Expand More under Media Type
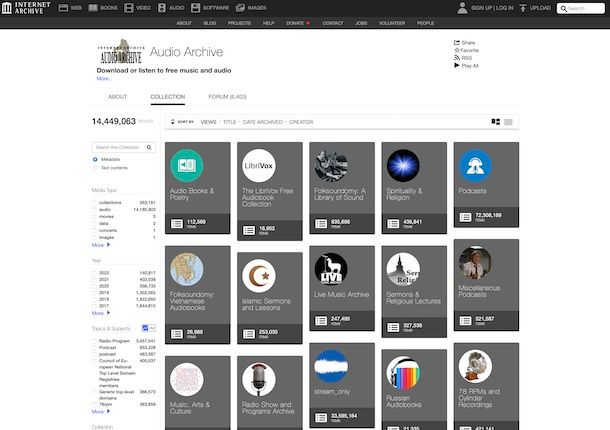 click(x=101, y=245)
